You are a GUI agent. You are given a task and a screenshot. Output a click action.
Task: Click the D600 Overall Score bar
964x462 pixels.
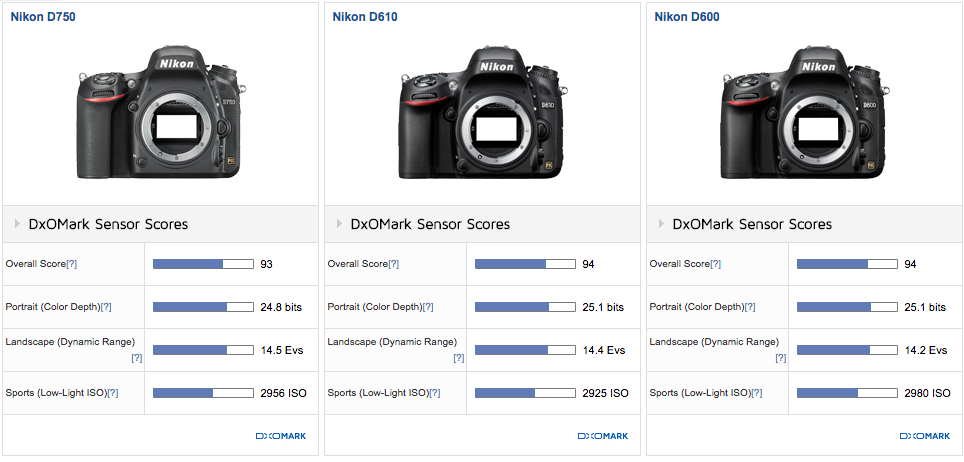click(x=847, y=264)
